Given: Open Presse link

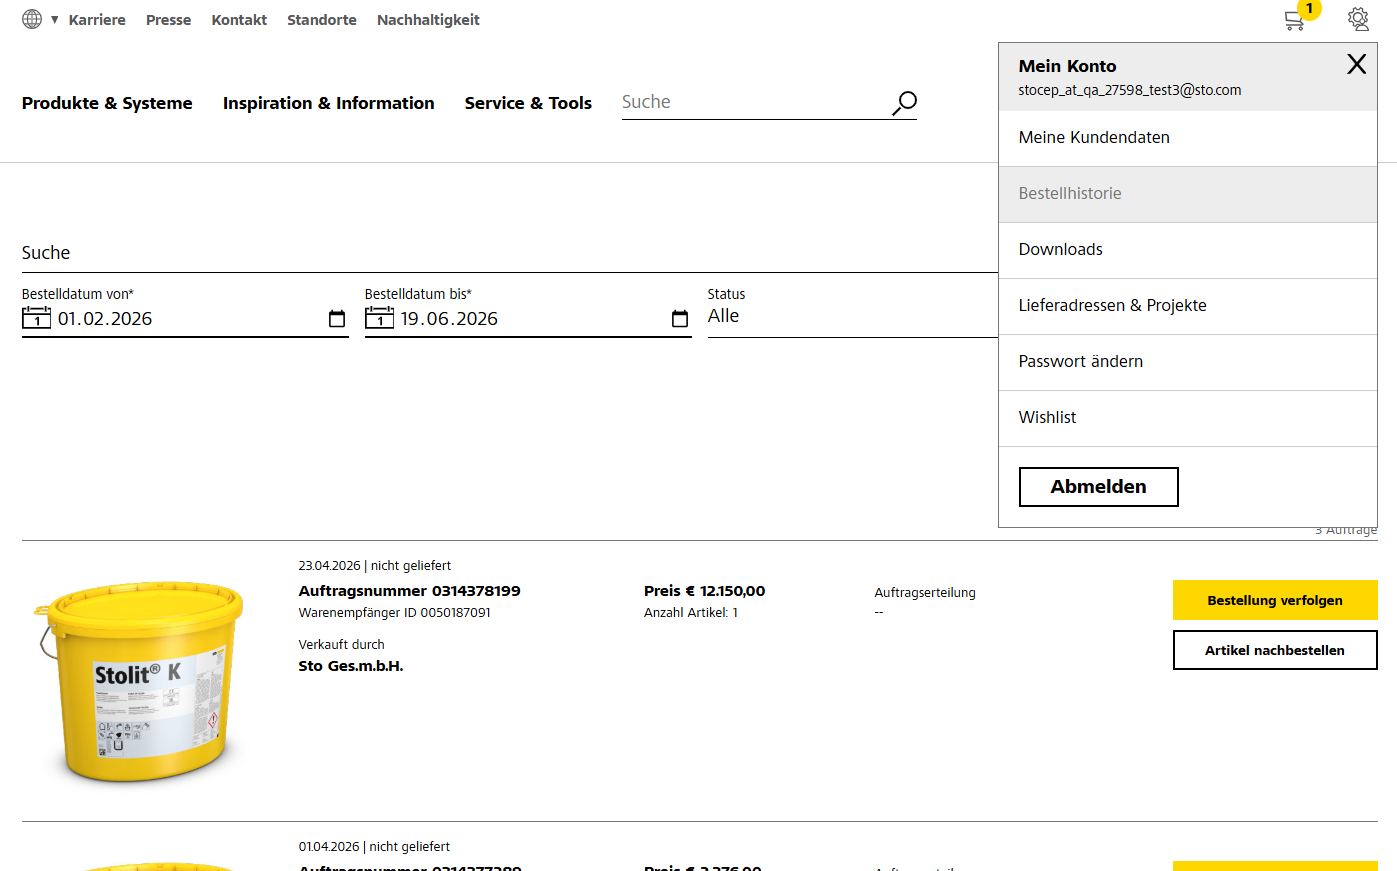Looking at the screenshot, I should click(x=168, y=20).
